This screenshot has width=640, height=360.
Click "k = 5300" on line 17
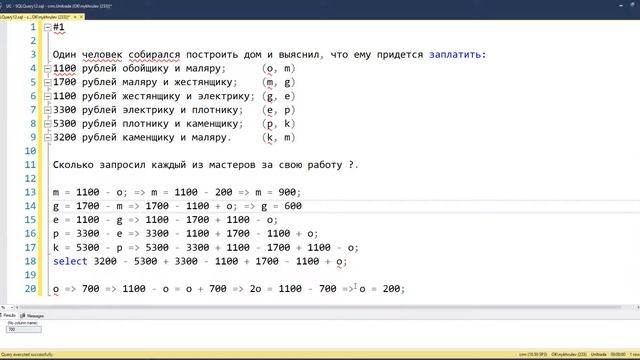coord(76,248)
